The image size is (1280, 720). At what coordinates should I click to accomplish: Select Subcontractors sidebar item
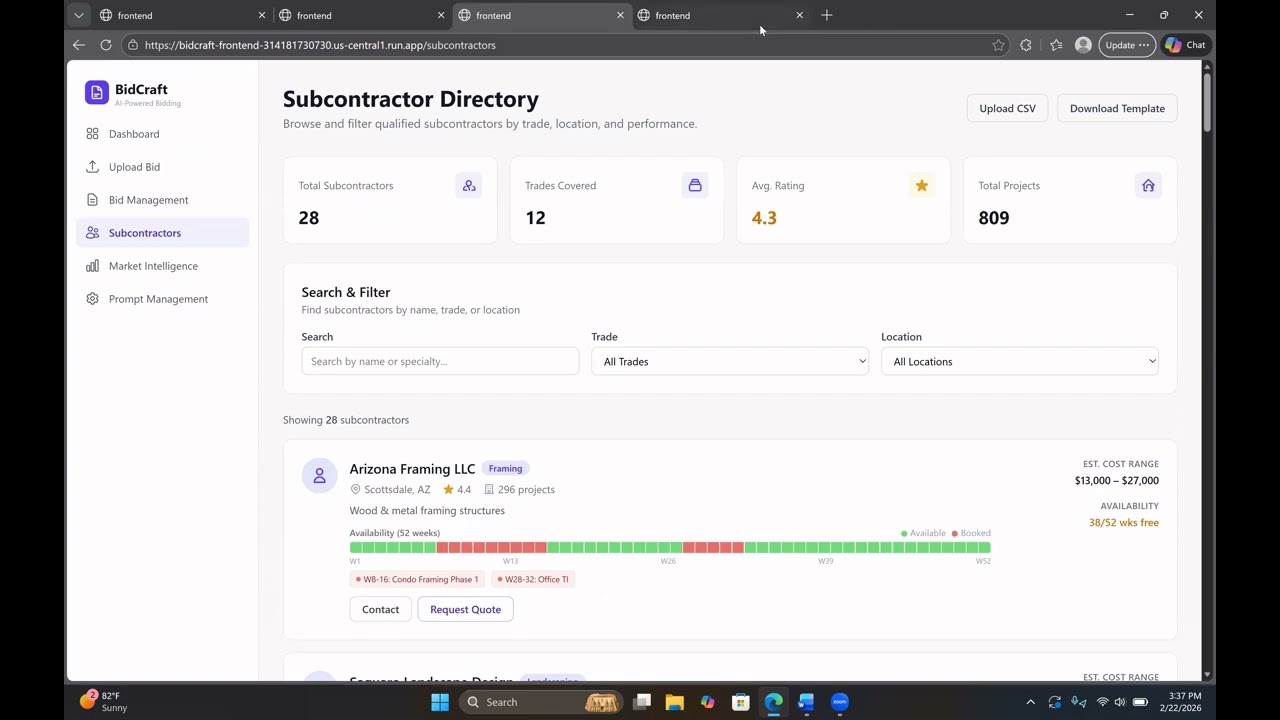pos(162,233)
